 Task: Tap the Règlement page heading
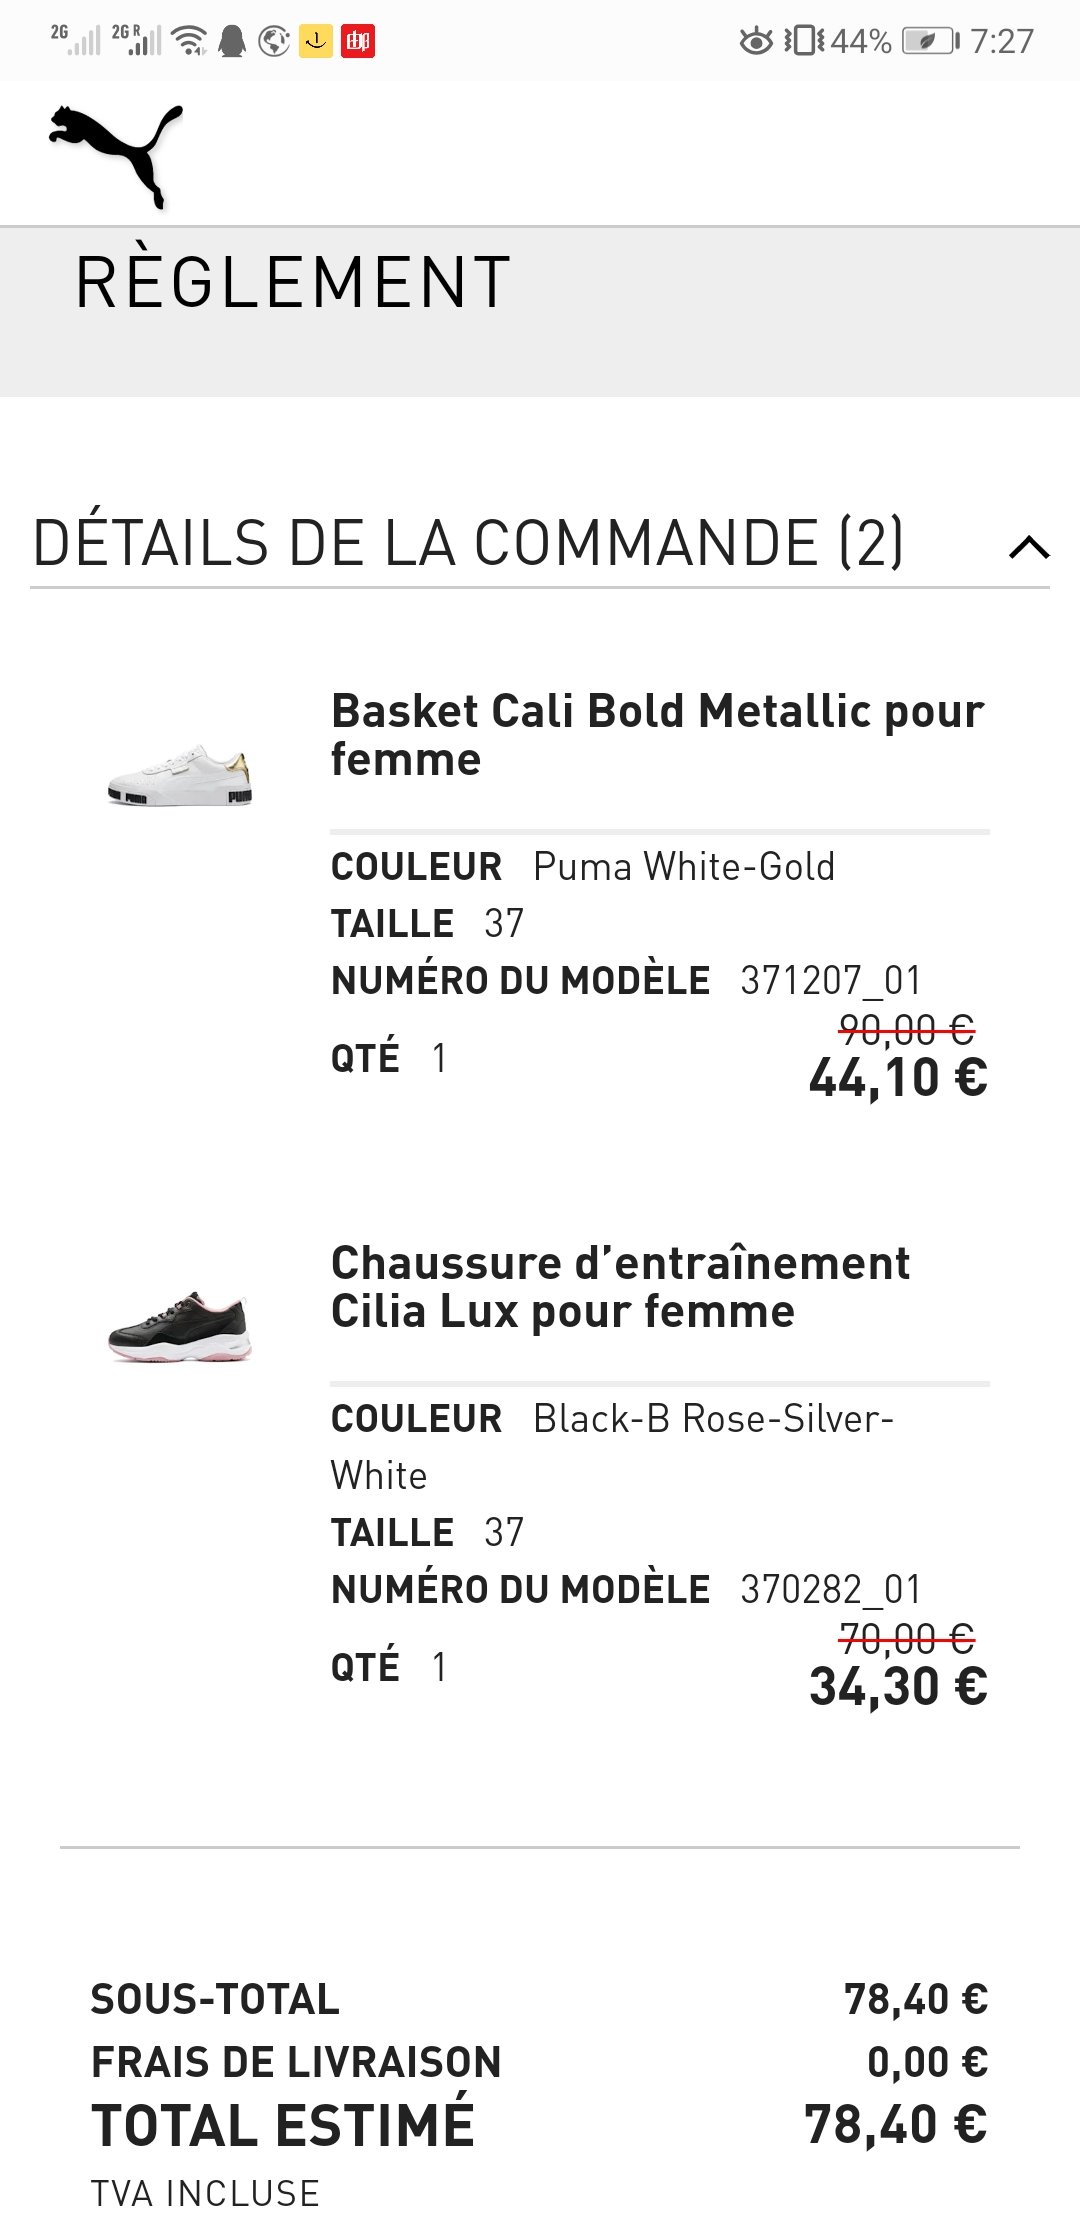coord(293,281)
